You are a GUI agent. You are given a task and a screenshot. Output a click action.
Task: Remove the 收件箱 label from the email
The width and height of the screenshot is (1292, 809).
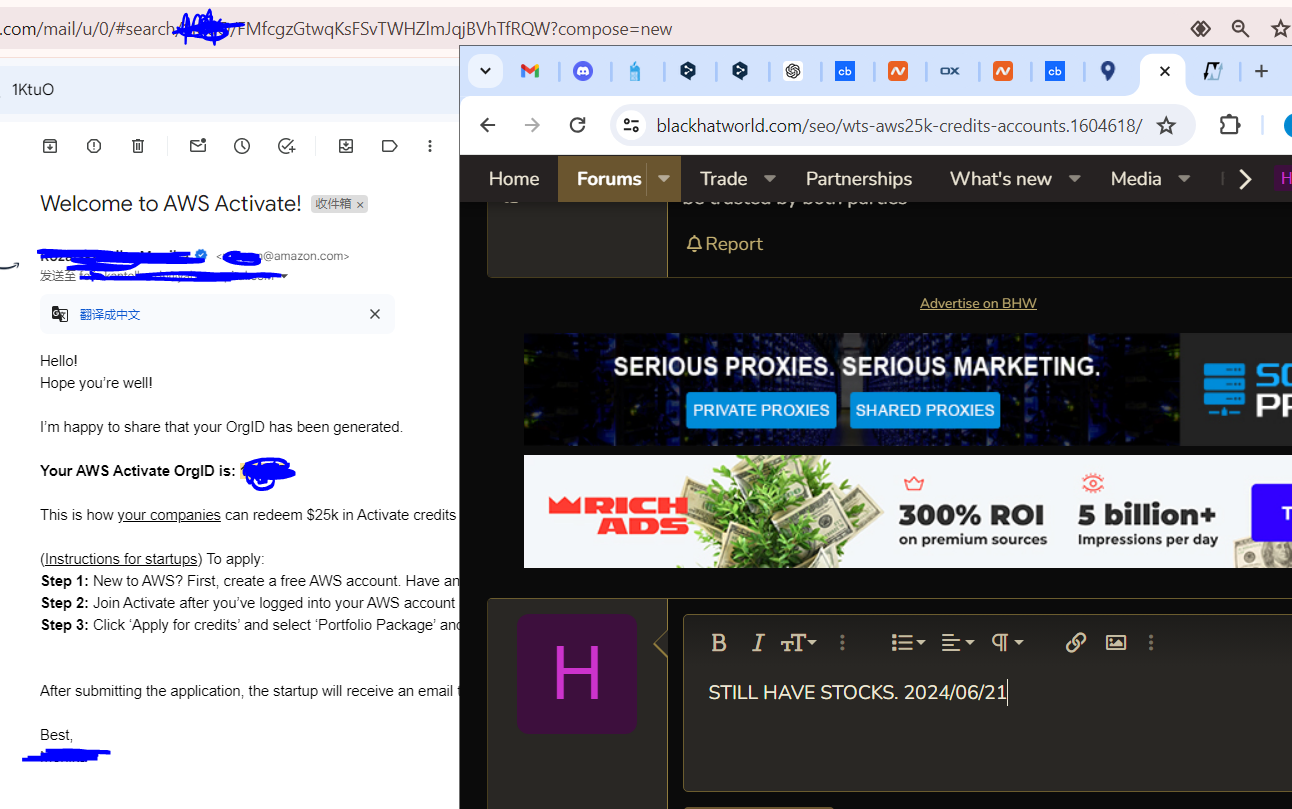(360, 204)
